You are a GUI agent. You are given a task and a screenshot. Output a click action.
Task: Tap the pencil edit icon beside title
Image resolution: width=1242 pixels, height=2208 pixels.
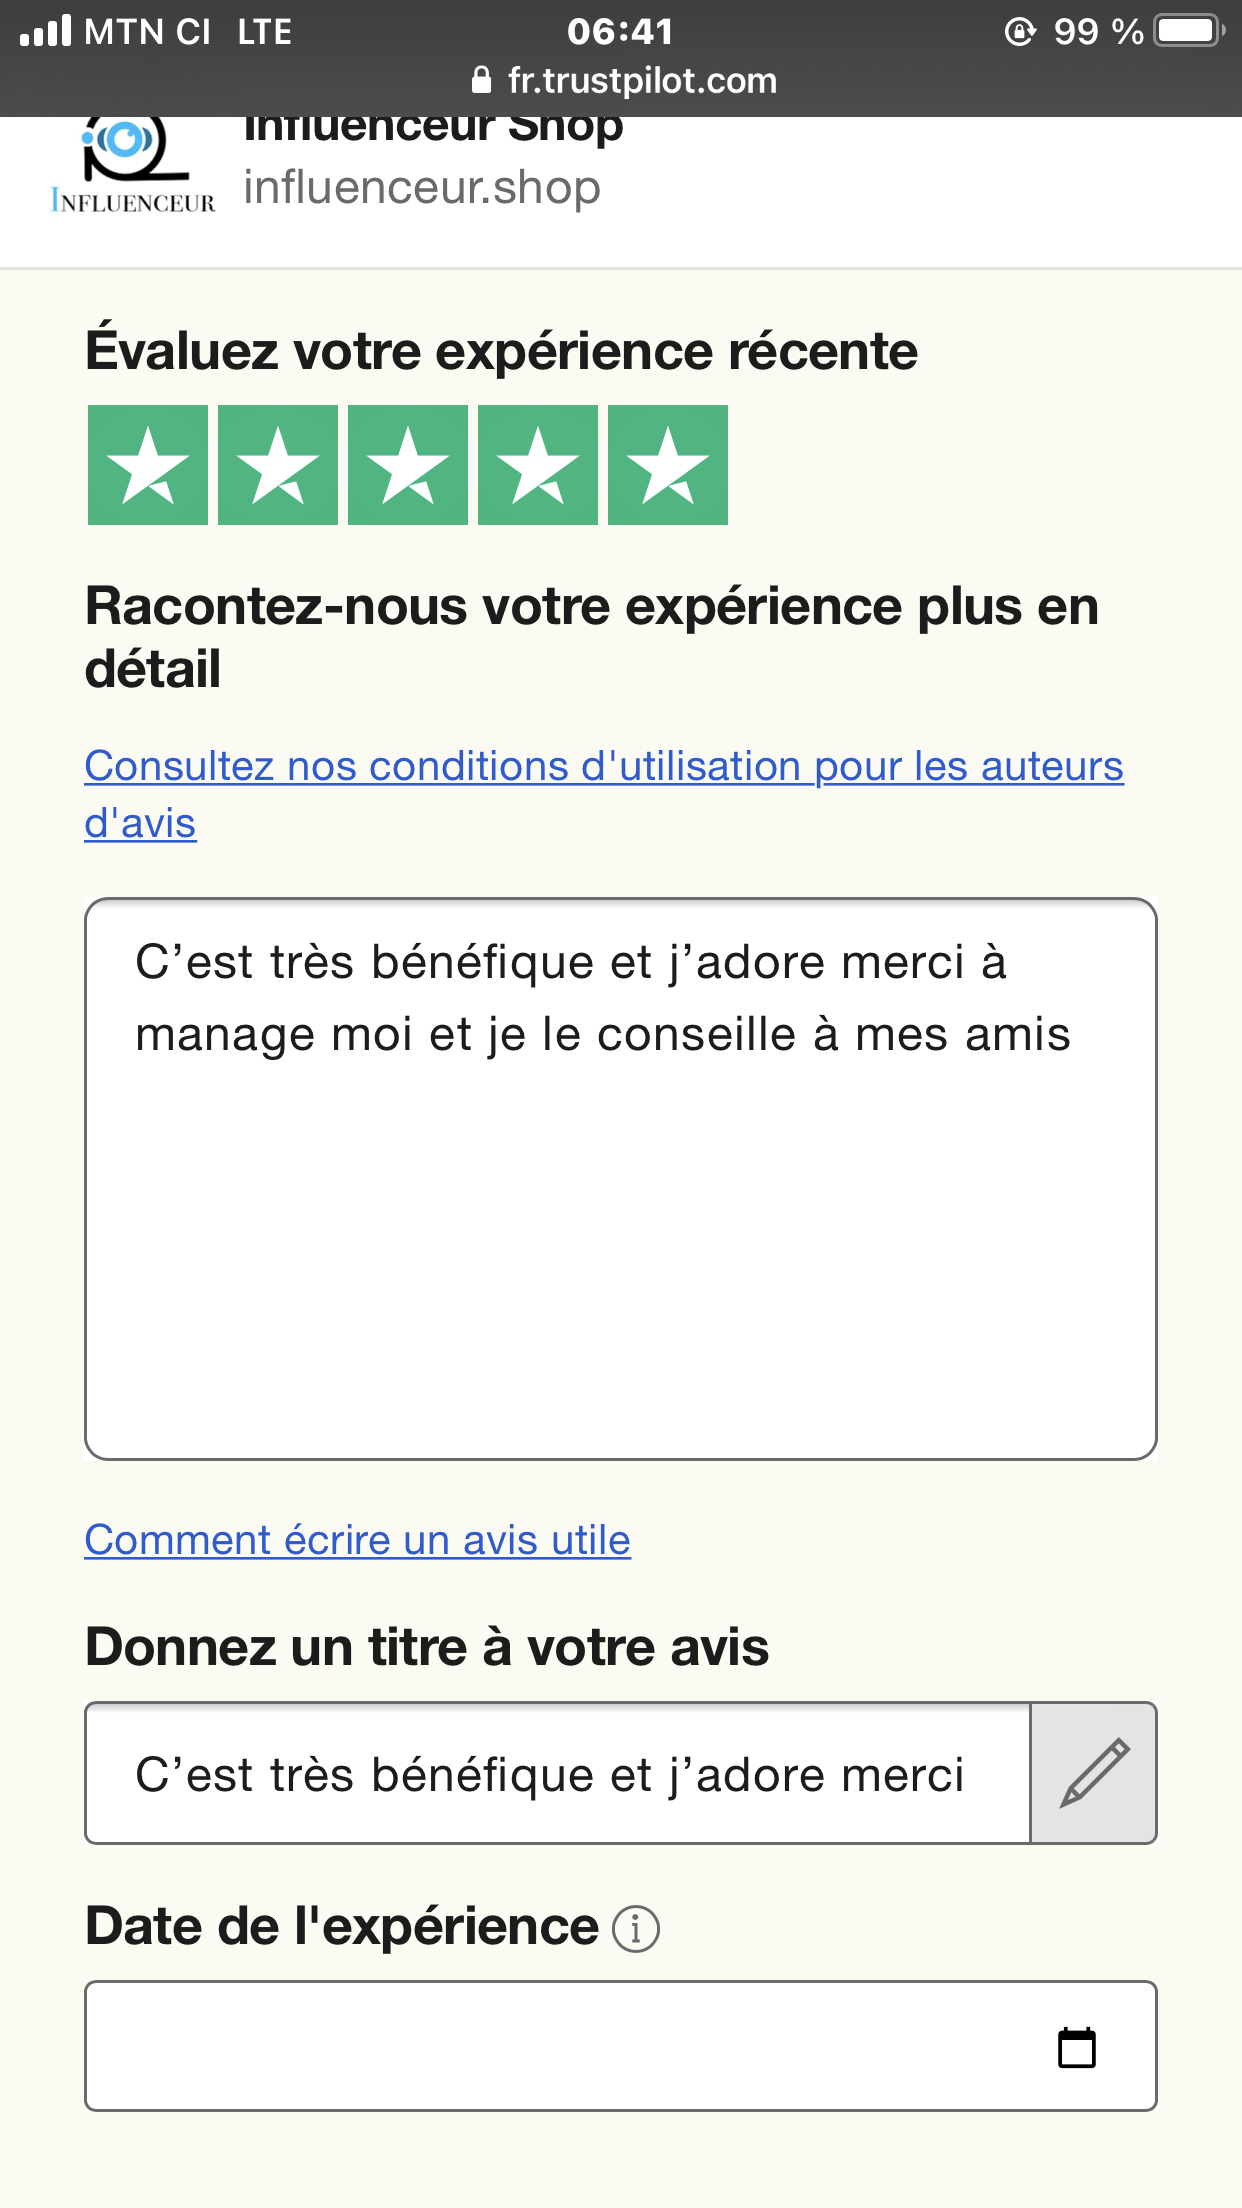pyautogui.click(x=1094, y=1773)
